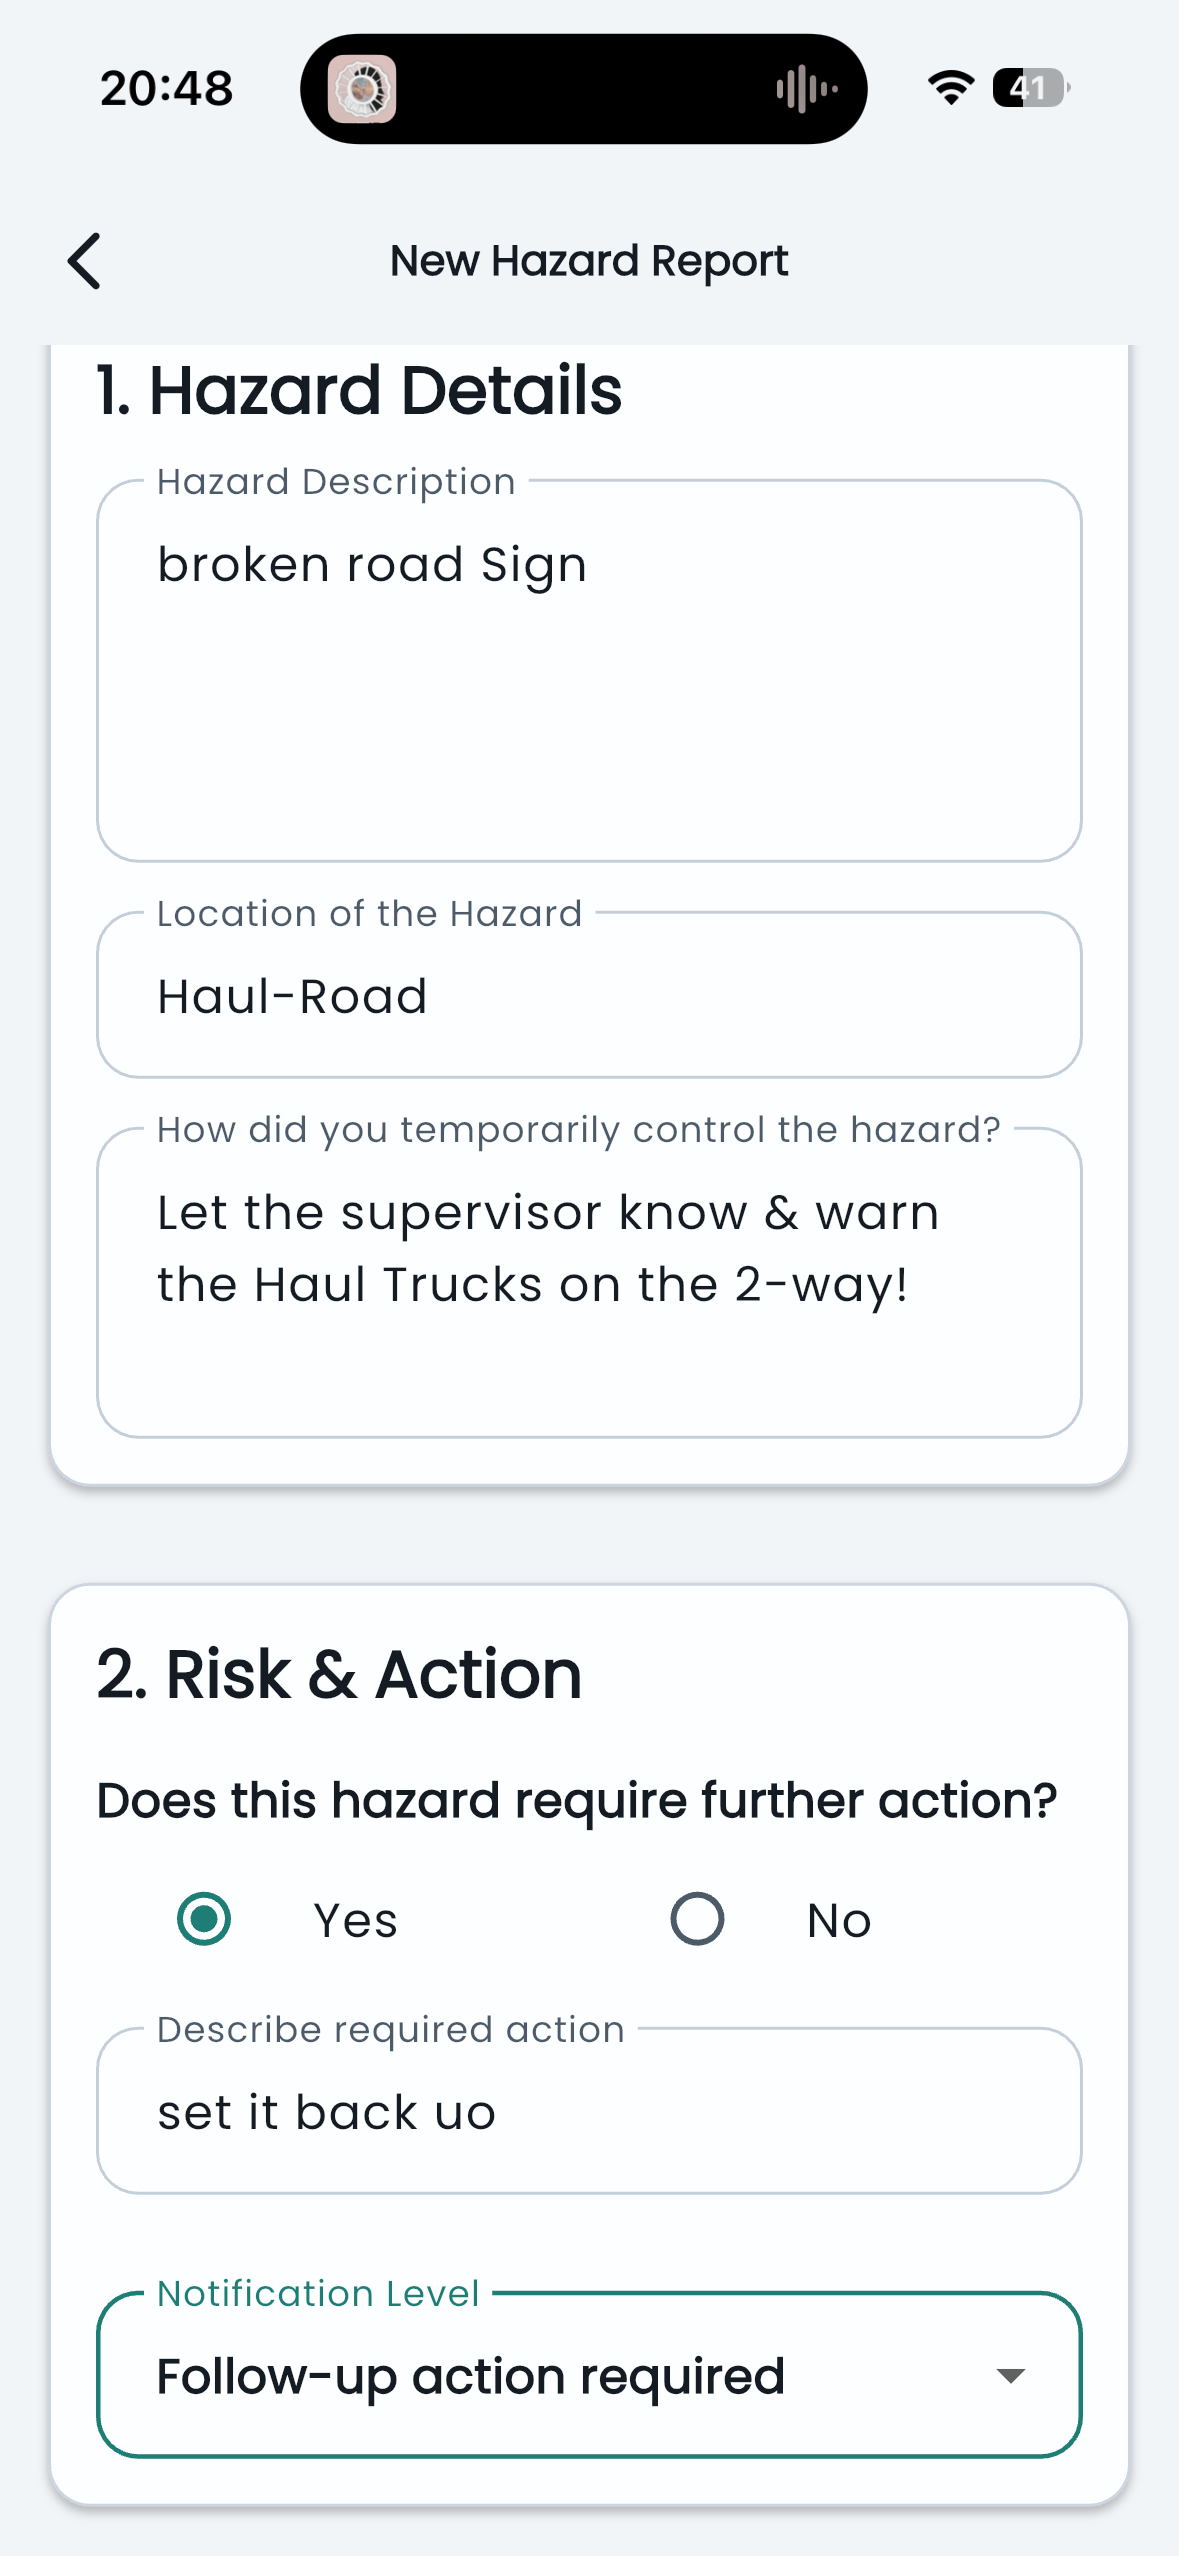
Task: Tap the Hazard Details section heading
Action: 359,388
